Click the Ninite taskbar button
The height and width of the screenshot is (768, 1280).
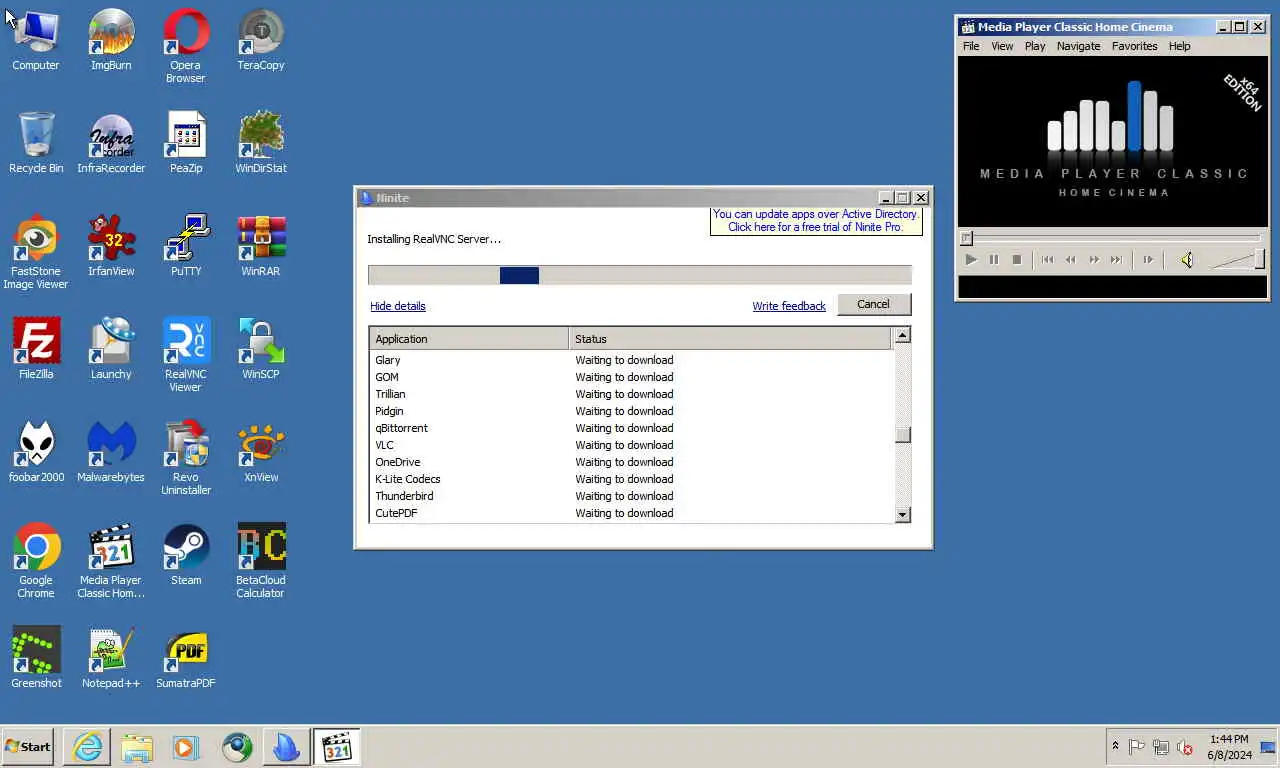pyautogui.click(x=286, y=746)
